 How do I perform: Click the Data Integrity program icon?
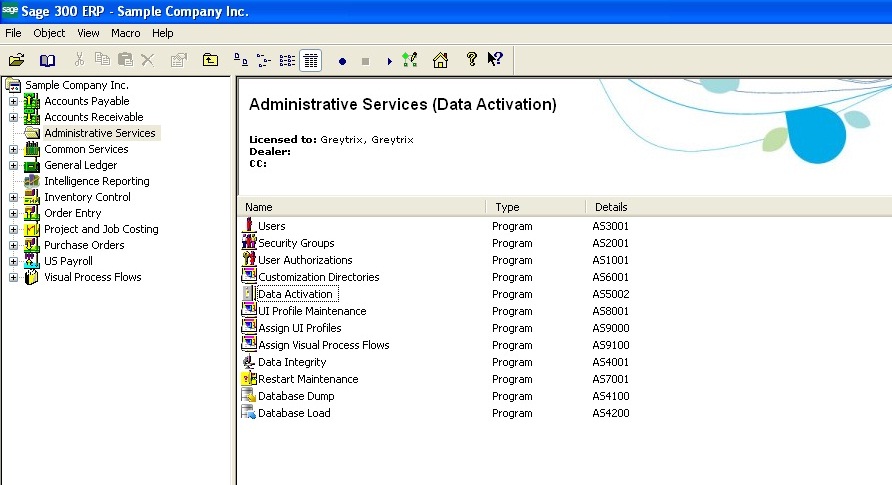249,362
